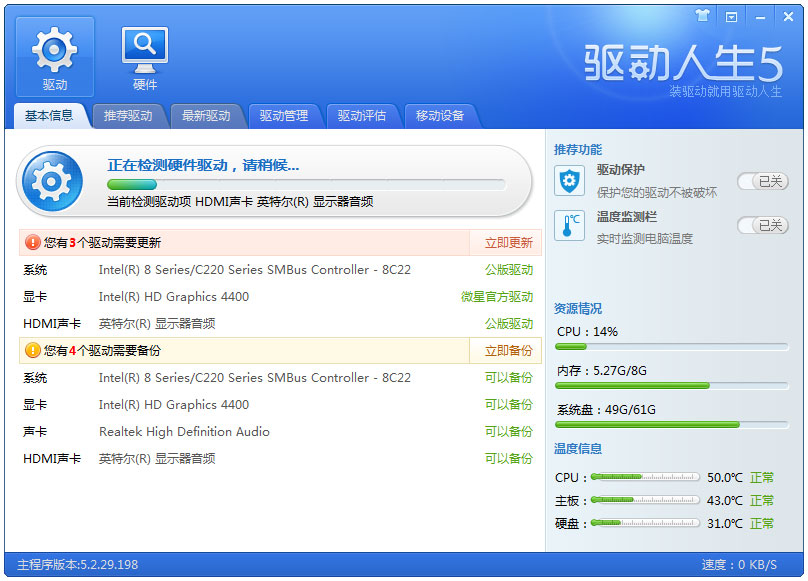Image resolution: width=808 pixels, height=581 pixels.
Task: Open the 硬件 monitor icon section
Action: coord(145,57)
